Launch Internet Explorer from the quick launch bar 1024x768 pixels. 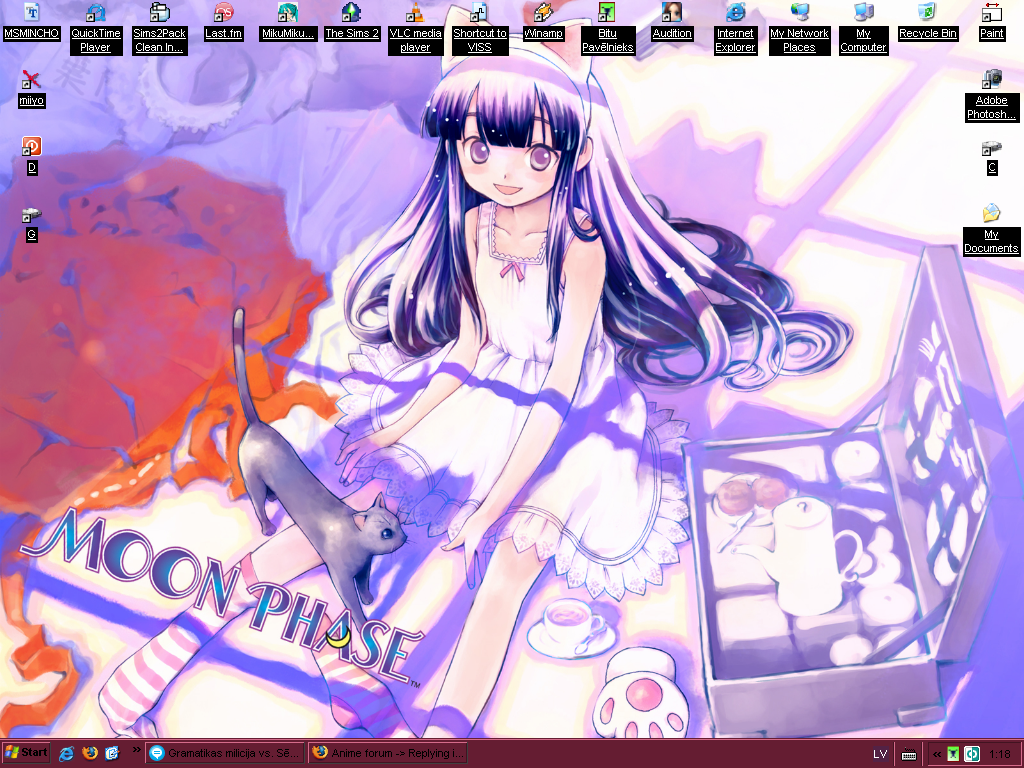[66, 753]
